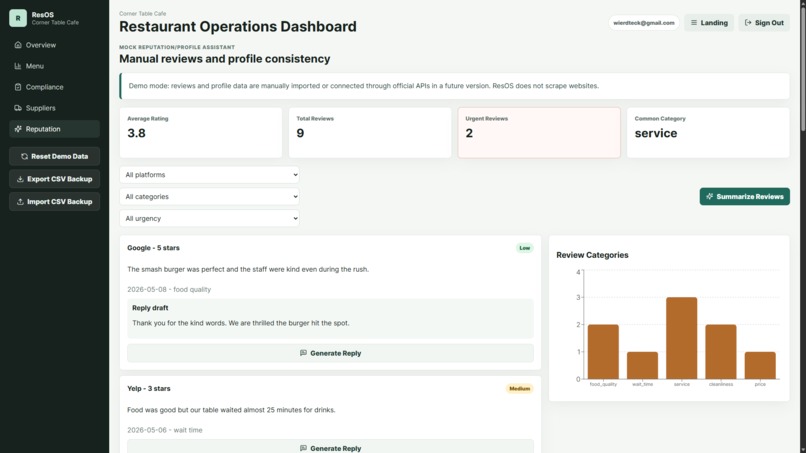Click '2026-05-06 - wait time' text
The height and width of the screenshot is (453, 806).
pyautogui.click(x=164, y=430)
